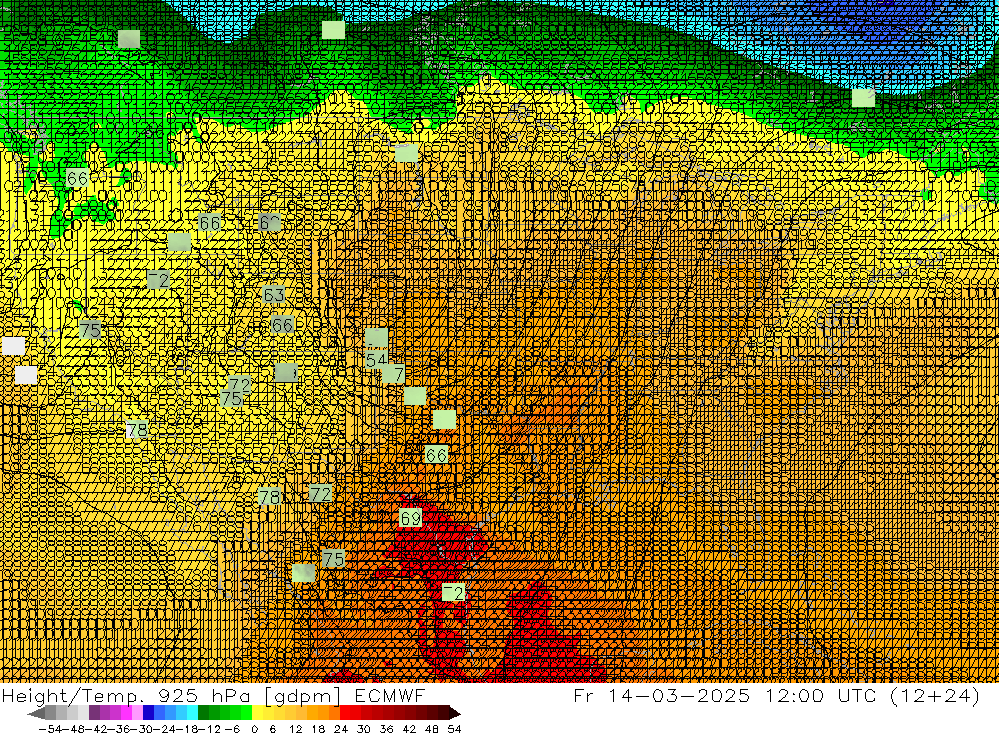Click the '-6' tick label on the color scale
1000x733 pixels.
(x=231, y=729)
